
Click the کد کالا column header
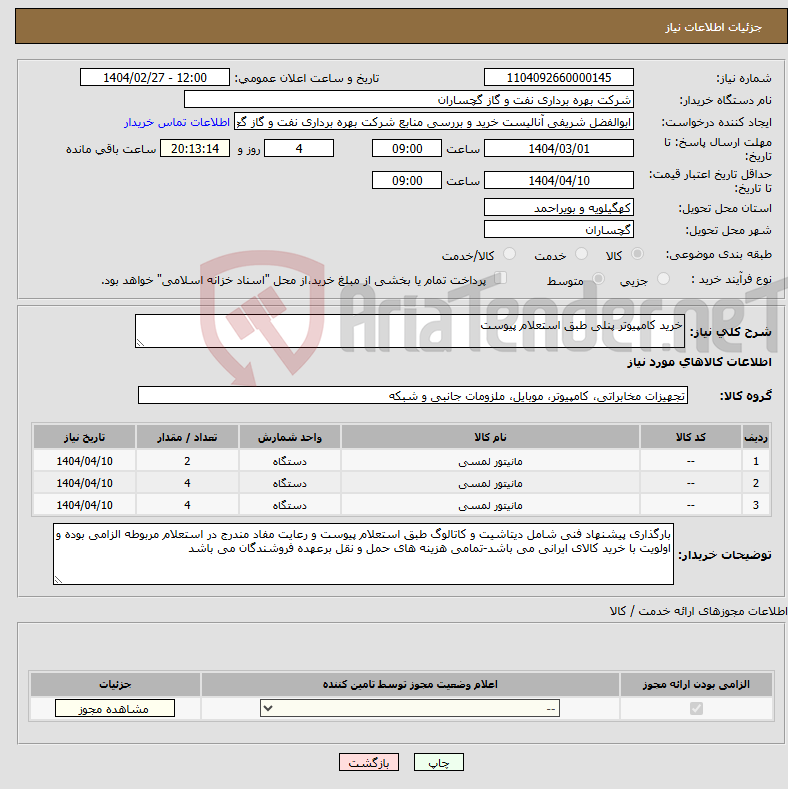[690, 437]
